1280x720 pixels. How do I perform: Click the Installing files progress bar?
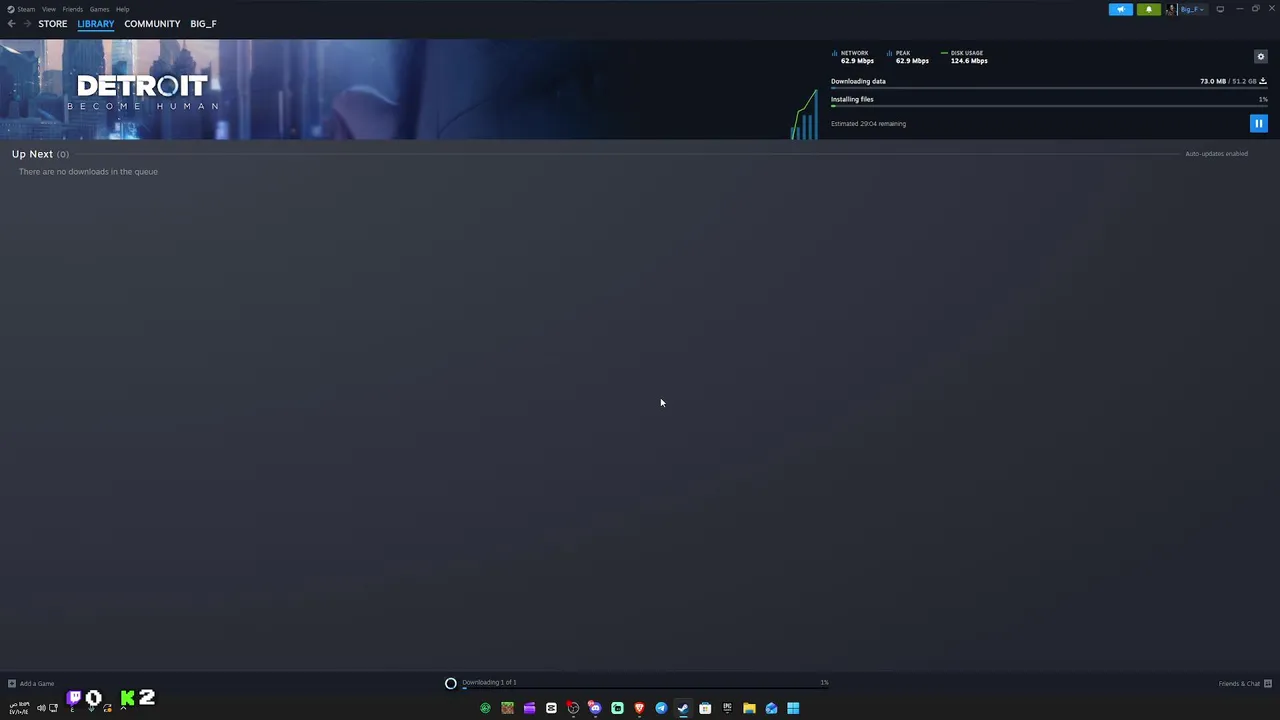1049,106
